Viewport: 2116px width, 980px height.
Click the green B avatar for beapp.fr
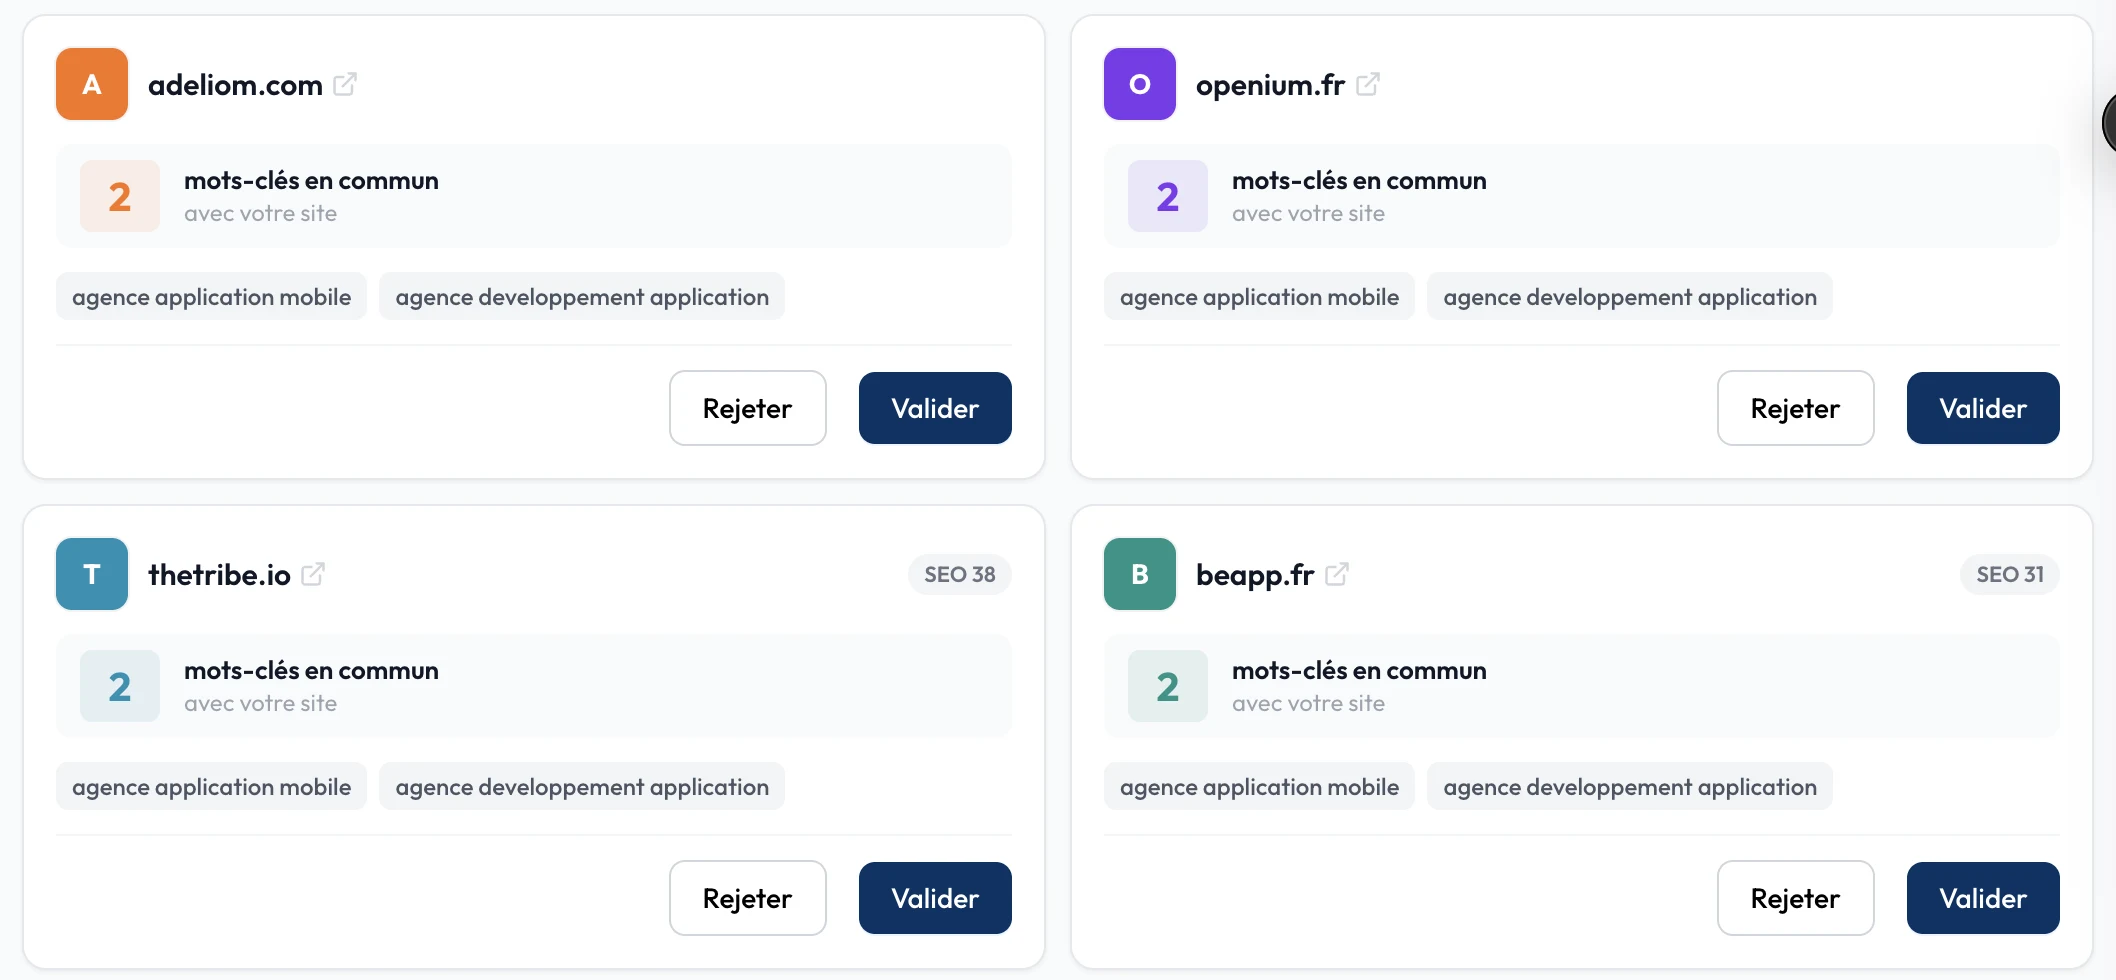(1140, 574)
